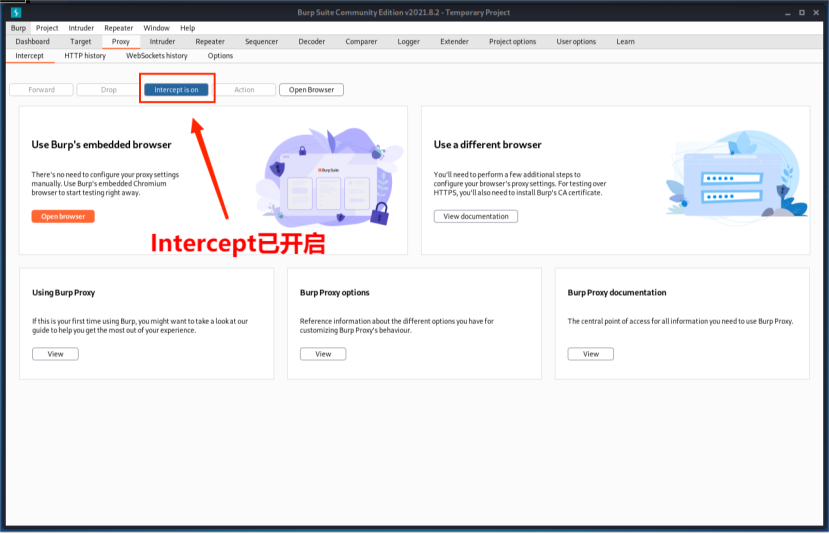The image size is (829, 534).
Task: Click the Use a different browser heading
Action: tap(487, 145)
